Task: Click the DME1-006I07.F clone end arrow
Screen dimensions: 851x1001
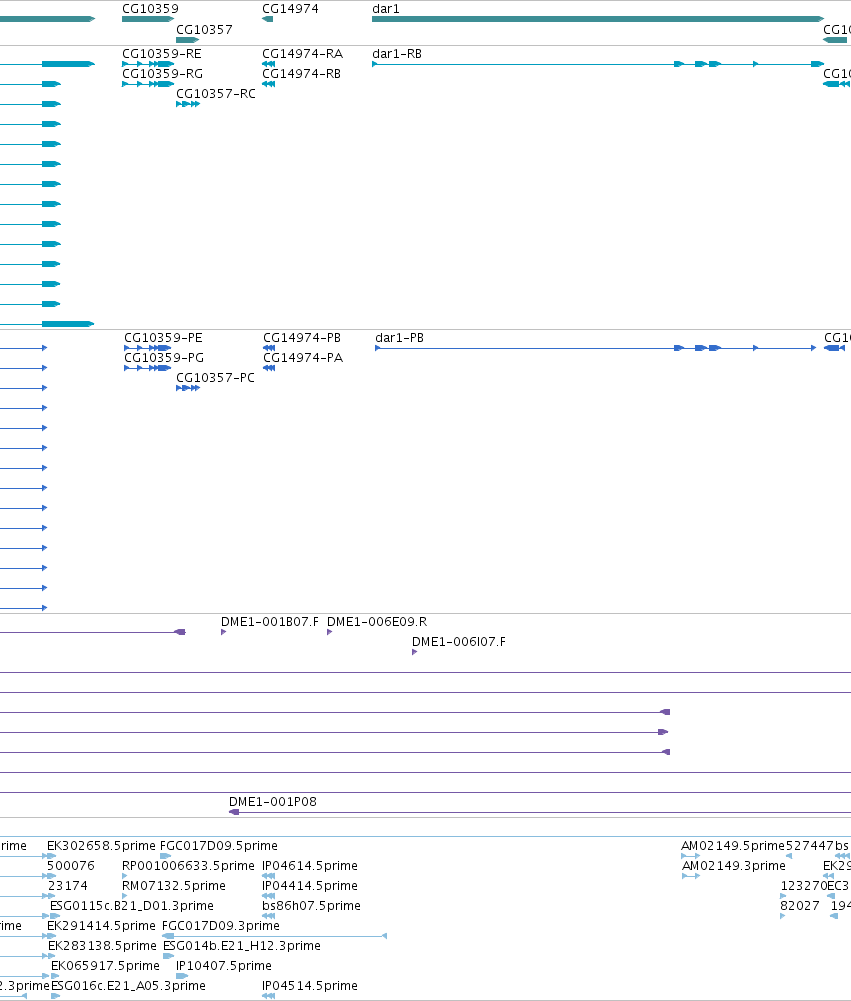Action: coord(414,652)
